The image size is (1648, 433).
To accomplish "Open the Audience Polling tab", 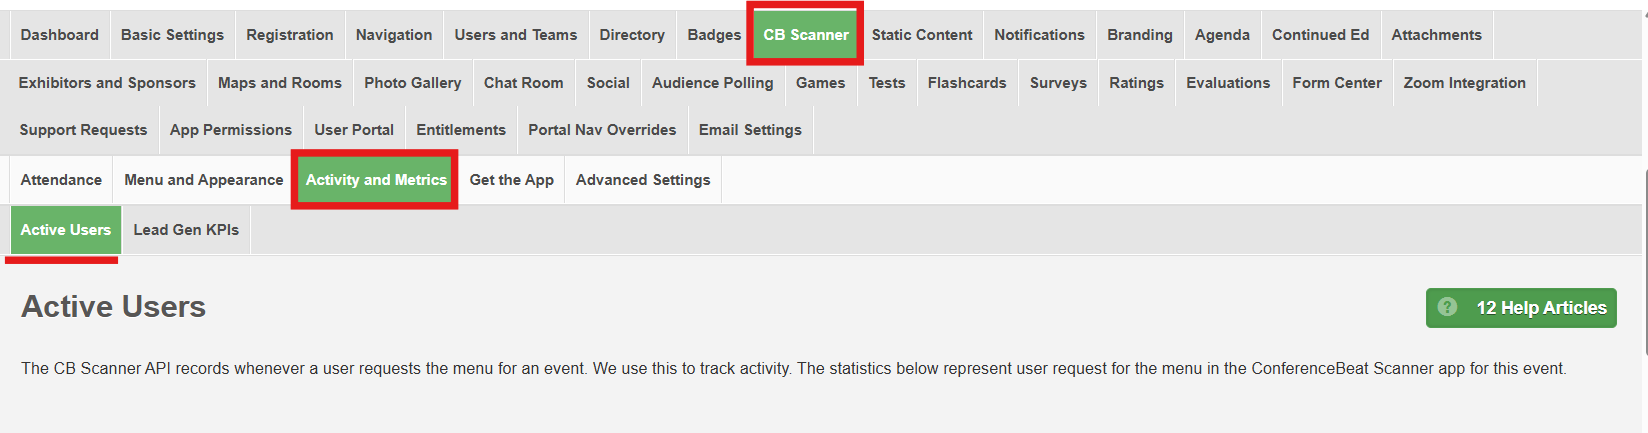I will [x=712, y=83].
